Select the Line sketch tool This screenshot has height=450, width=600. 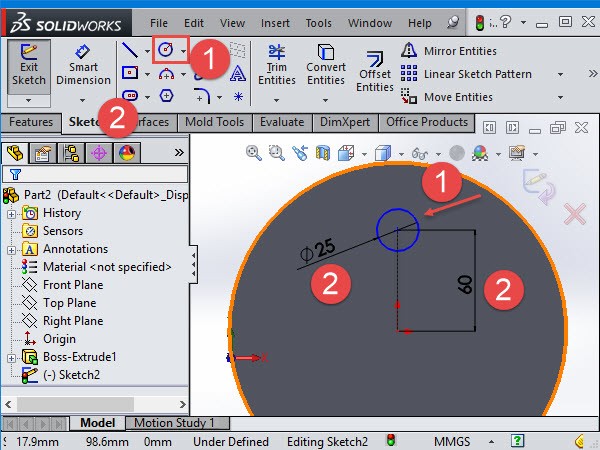(x=130, y=50)
